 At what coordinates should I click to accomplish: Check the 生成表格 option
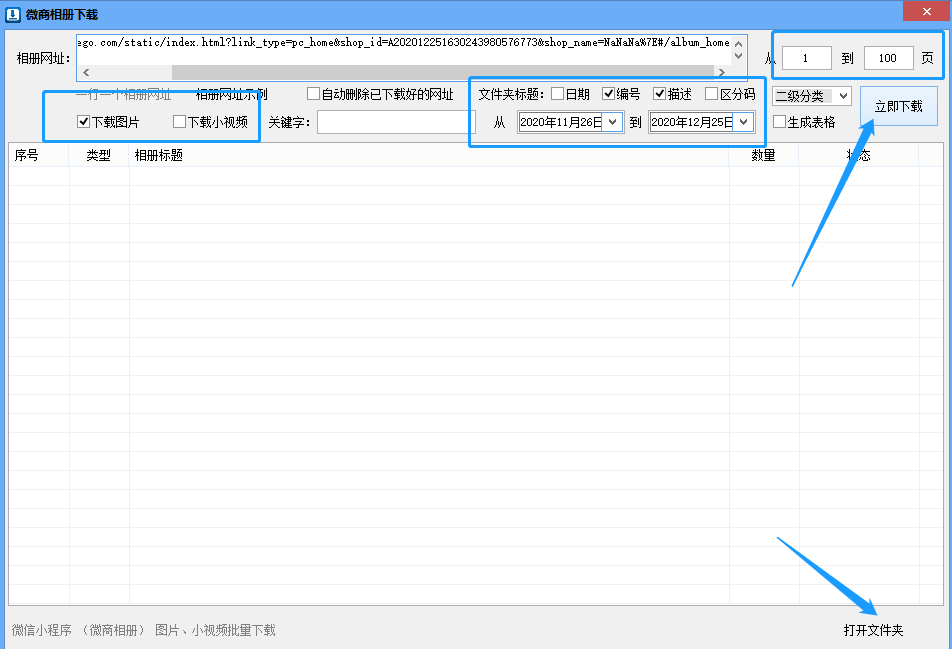tap(780, 122)
